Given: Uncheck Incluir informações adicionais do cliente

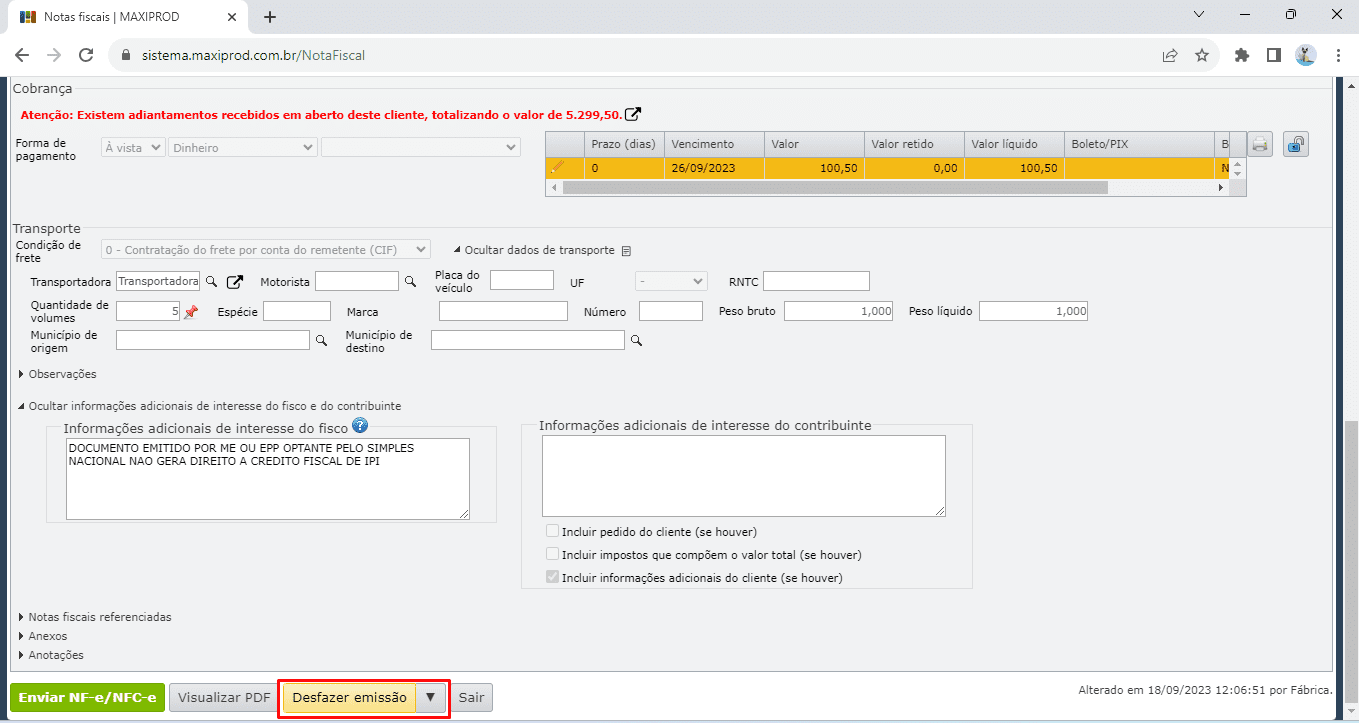Looking at the screenshot, I should click(552, 577).
